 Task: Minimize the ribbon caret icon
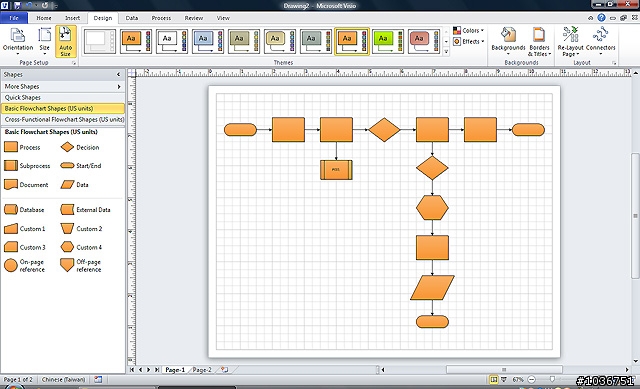point(590,18)
